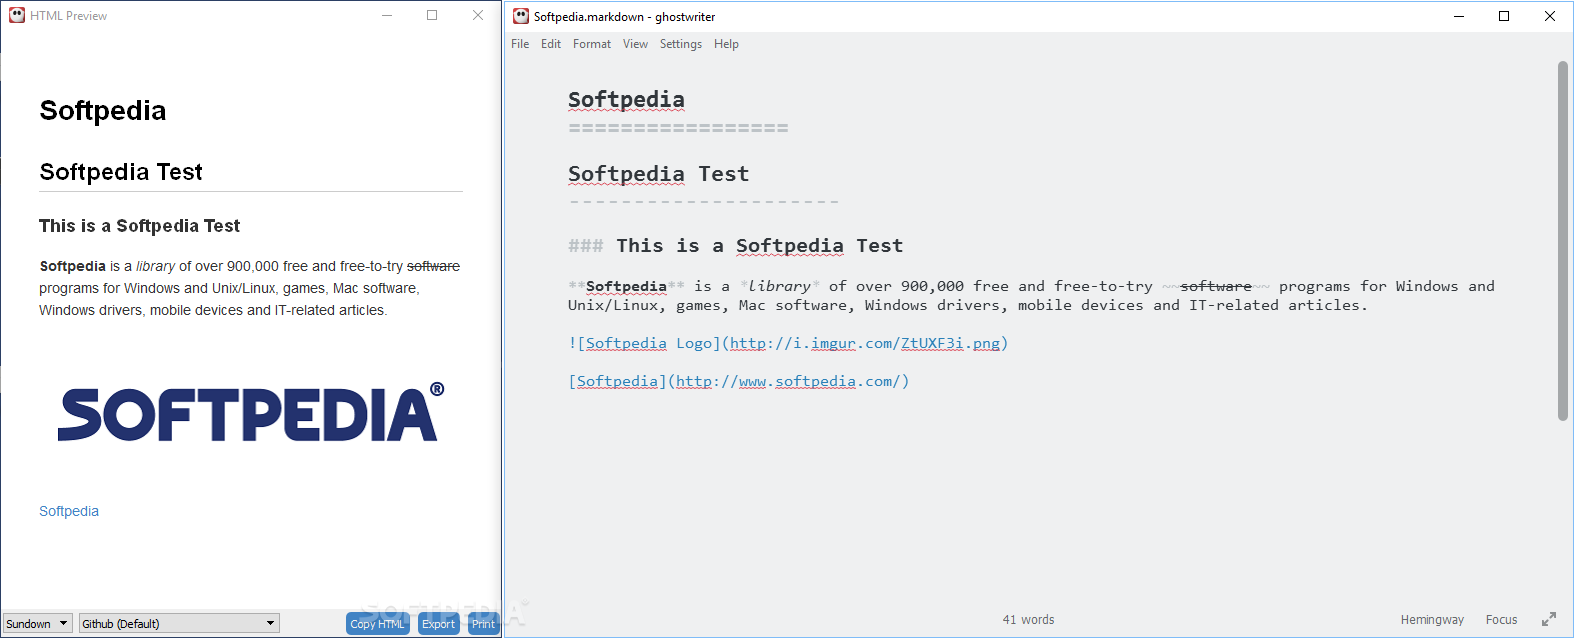Click the 'Softpedia Test' heading in editor
Image resolution: width=1574 pixels, height=638 pixels.
click(x=658, y=174)
